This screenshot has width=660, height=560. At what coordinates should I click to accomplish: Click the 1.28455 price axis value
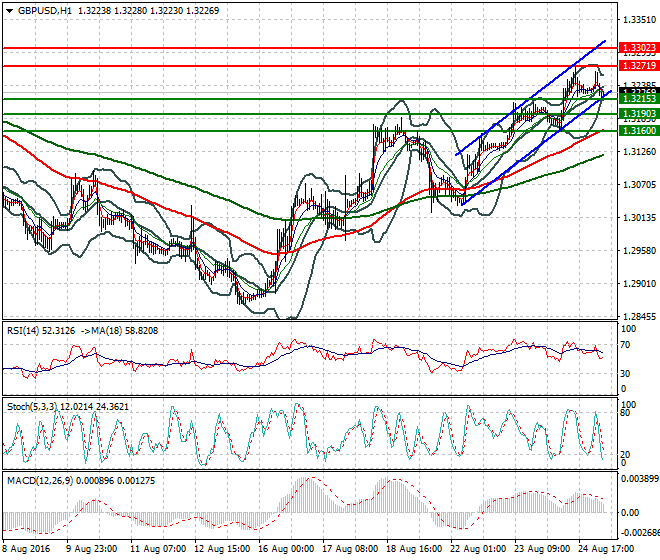639,317
